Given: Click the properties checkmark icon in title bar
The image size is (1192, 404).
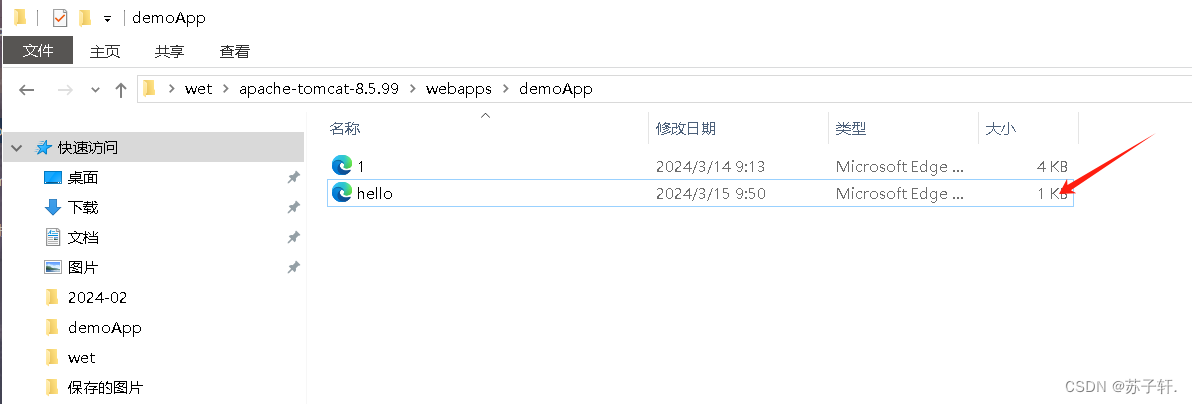Looking at the screenshot, I should [59, 17].
